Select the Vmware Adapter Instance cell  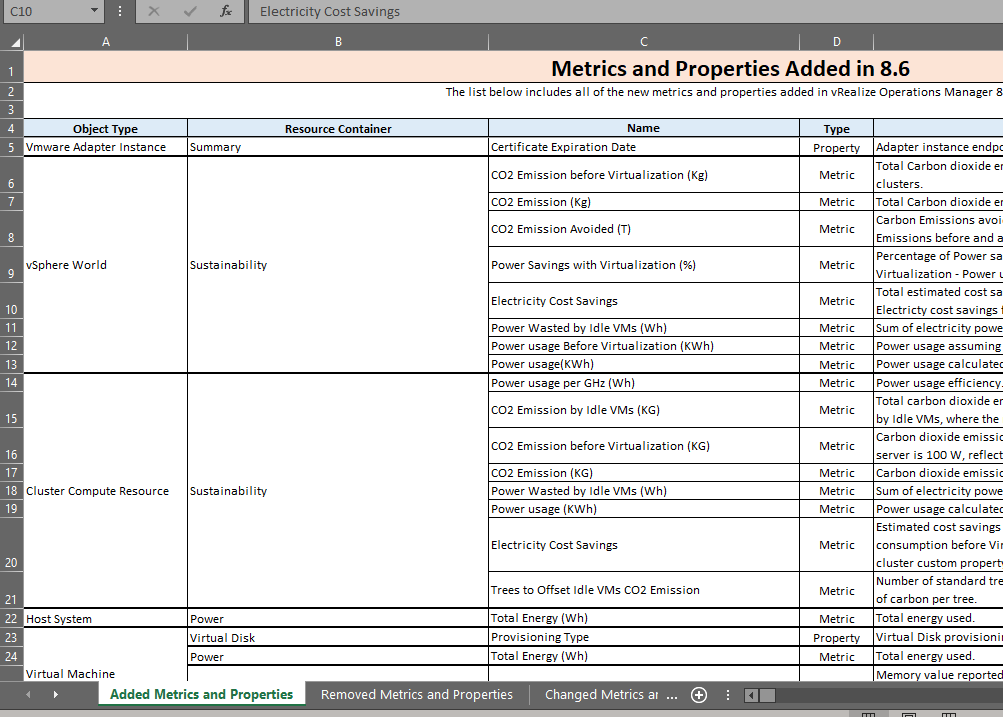106,147
